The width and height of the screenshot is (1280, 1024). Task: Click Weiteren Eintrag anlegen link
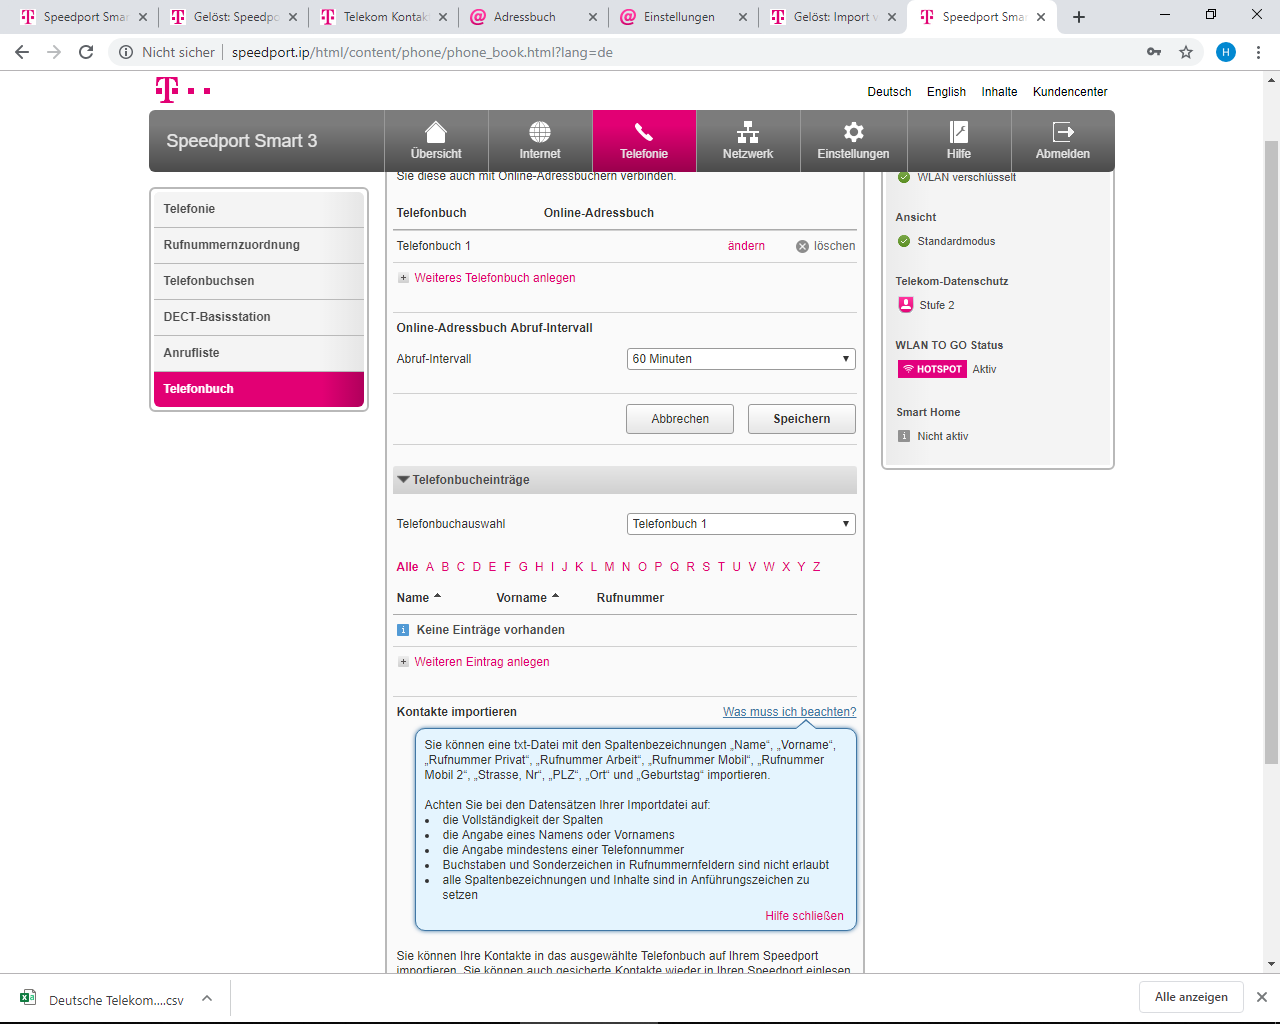click(x=482, y=662)
